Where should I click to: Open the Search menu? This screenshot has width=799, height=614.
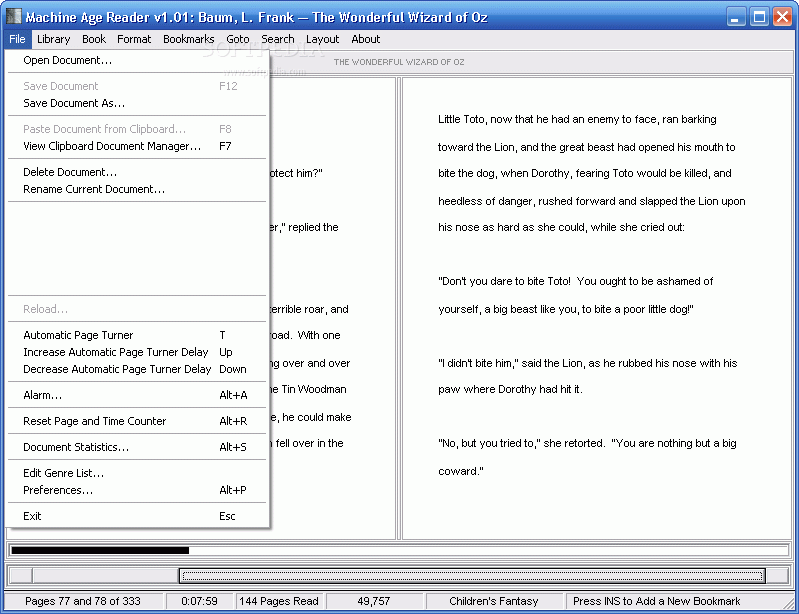tap(278, 39)
